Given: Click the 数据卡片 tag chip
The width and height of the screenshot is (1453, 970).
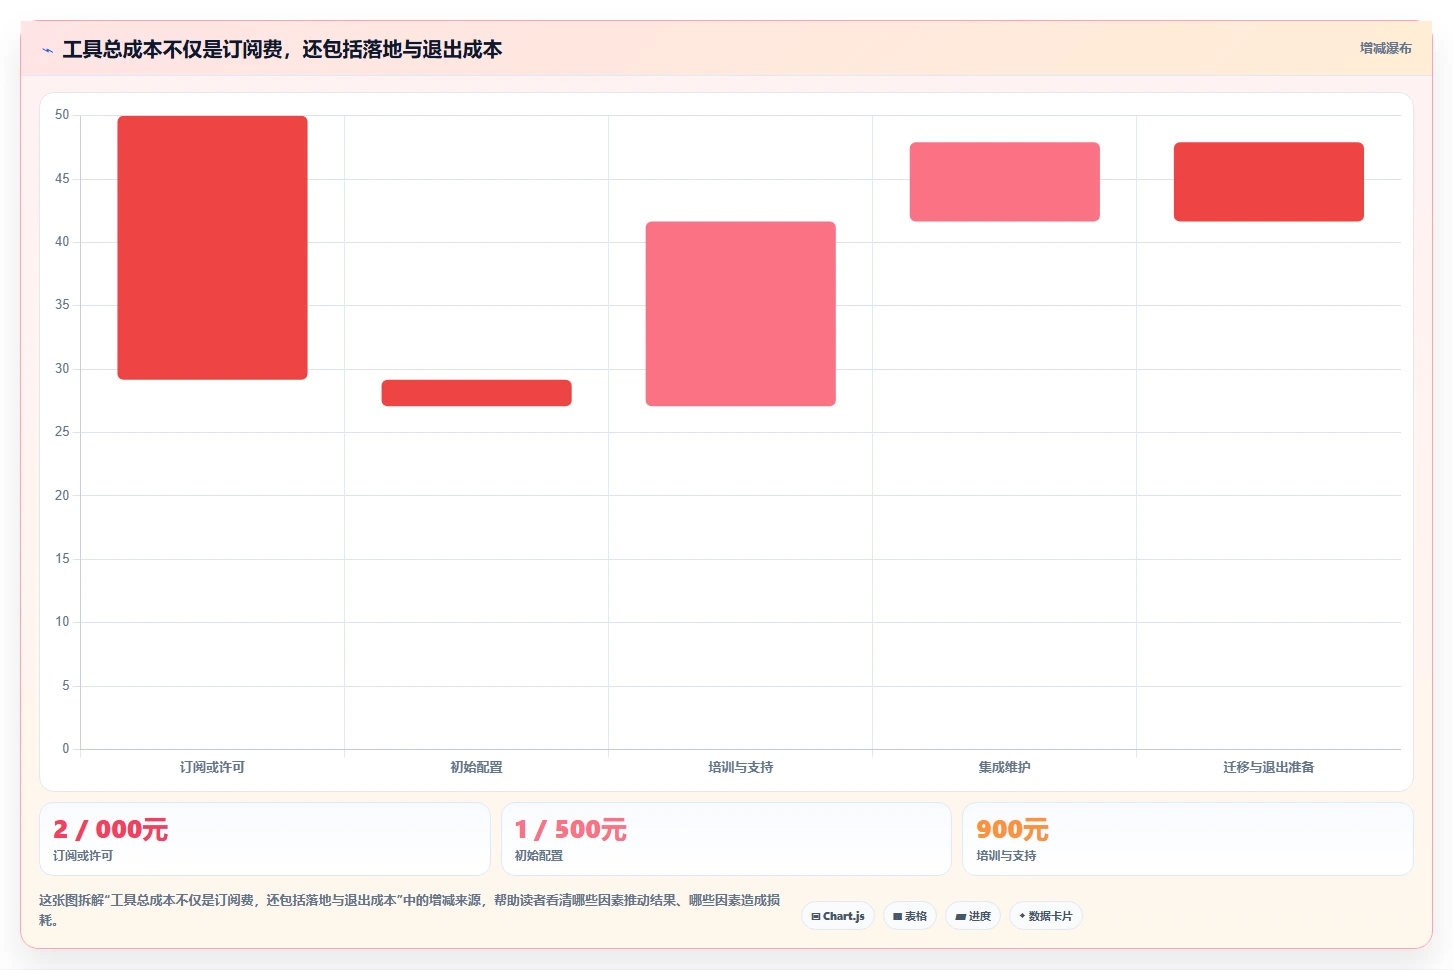Looking at the screenshot, I should (x=1045, y=916).
